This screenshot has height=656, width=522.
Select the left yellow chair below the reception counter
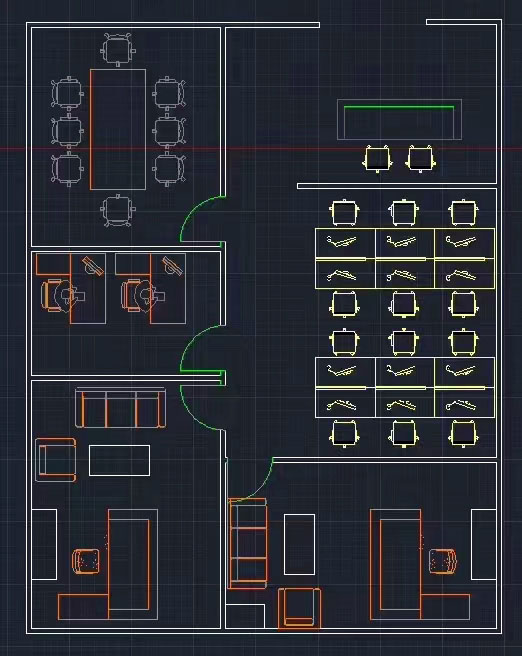[378, 159]
